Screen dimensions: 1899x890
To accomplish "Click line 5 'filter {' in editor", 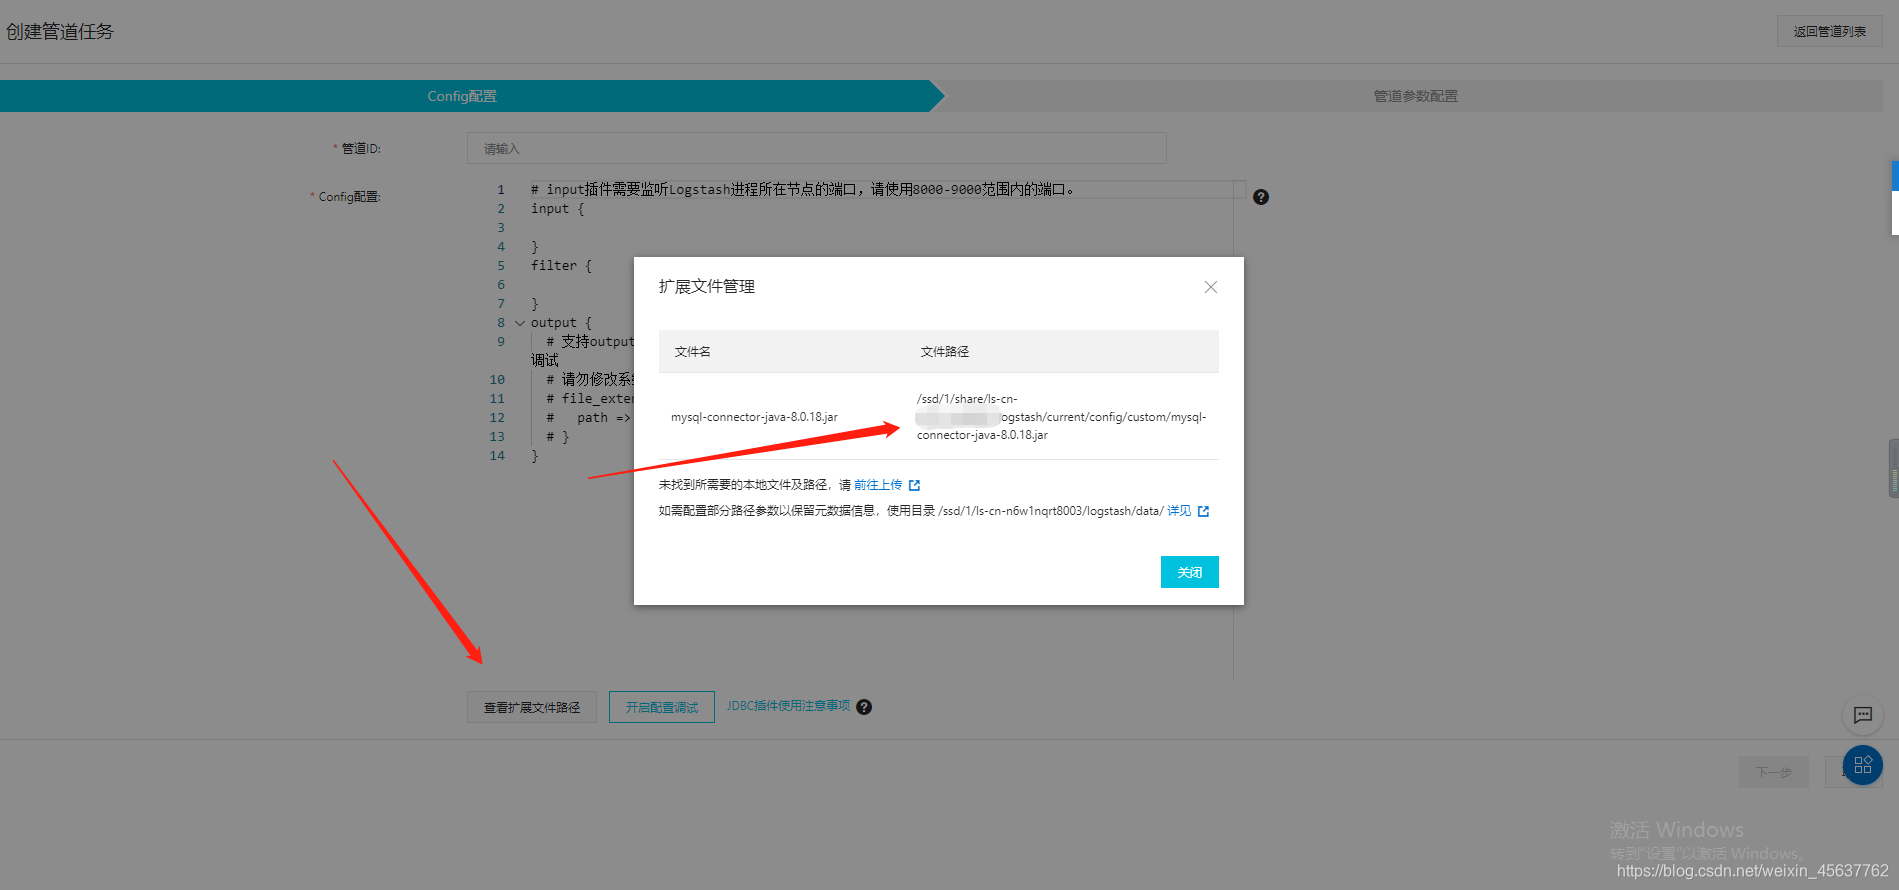I will (x=561, y=266).
